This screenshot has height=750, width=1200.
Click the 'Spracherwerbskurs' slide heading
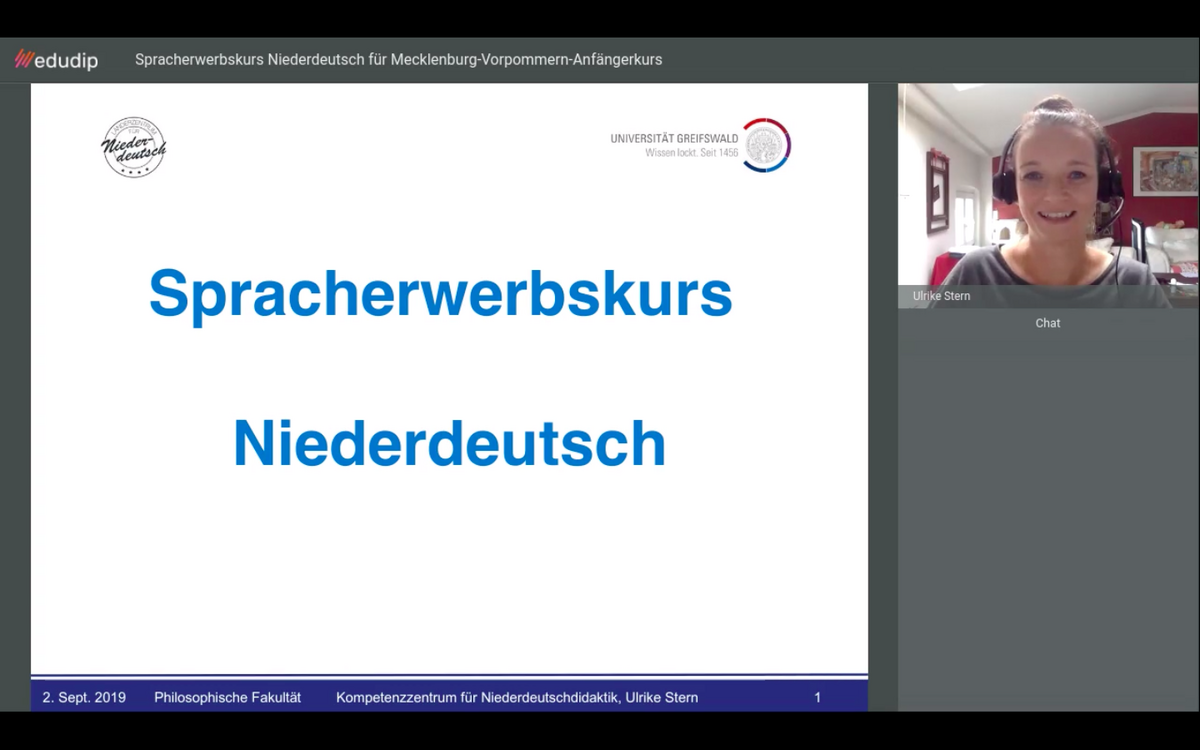click(440, 294)
